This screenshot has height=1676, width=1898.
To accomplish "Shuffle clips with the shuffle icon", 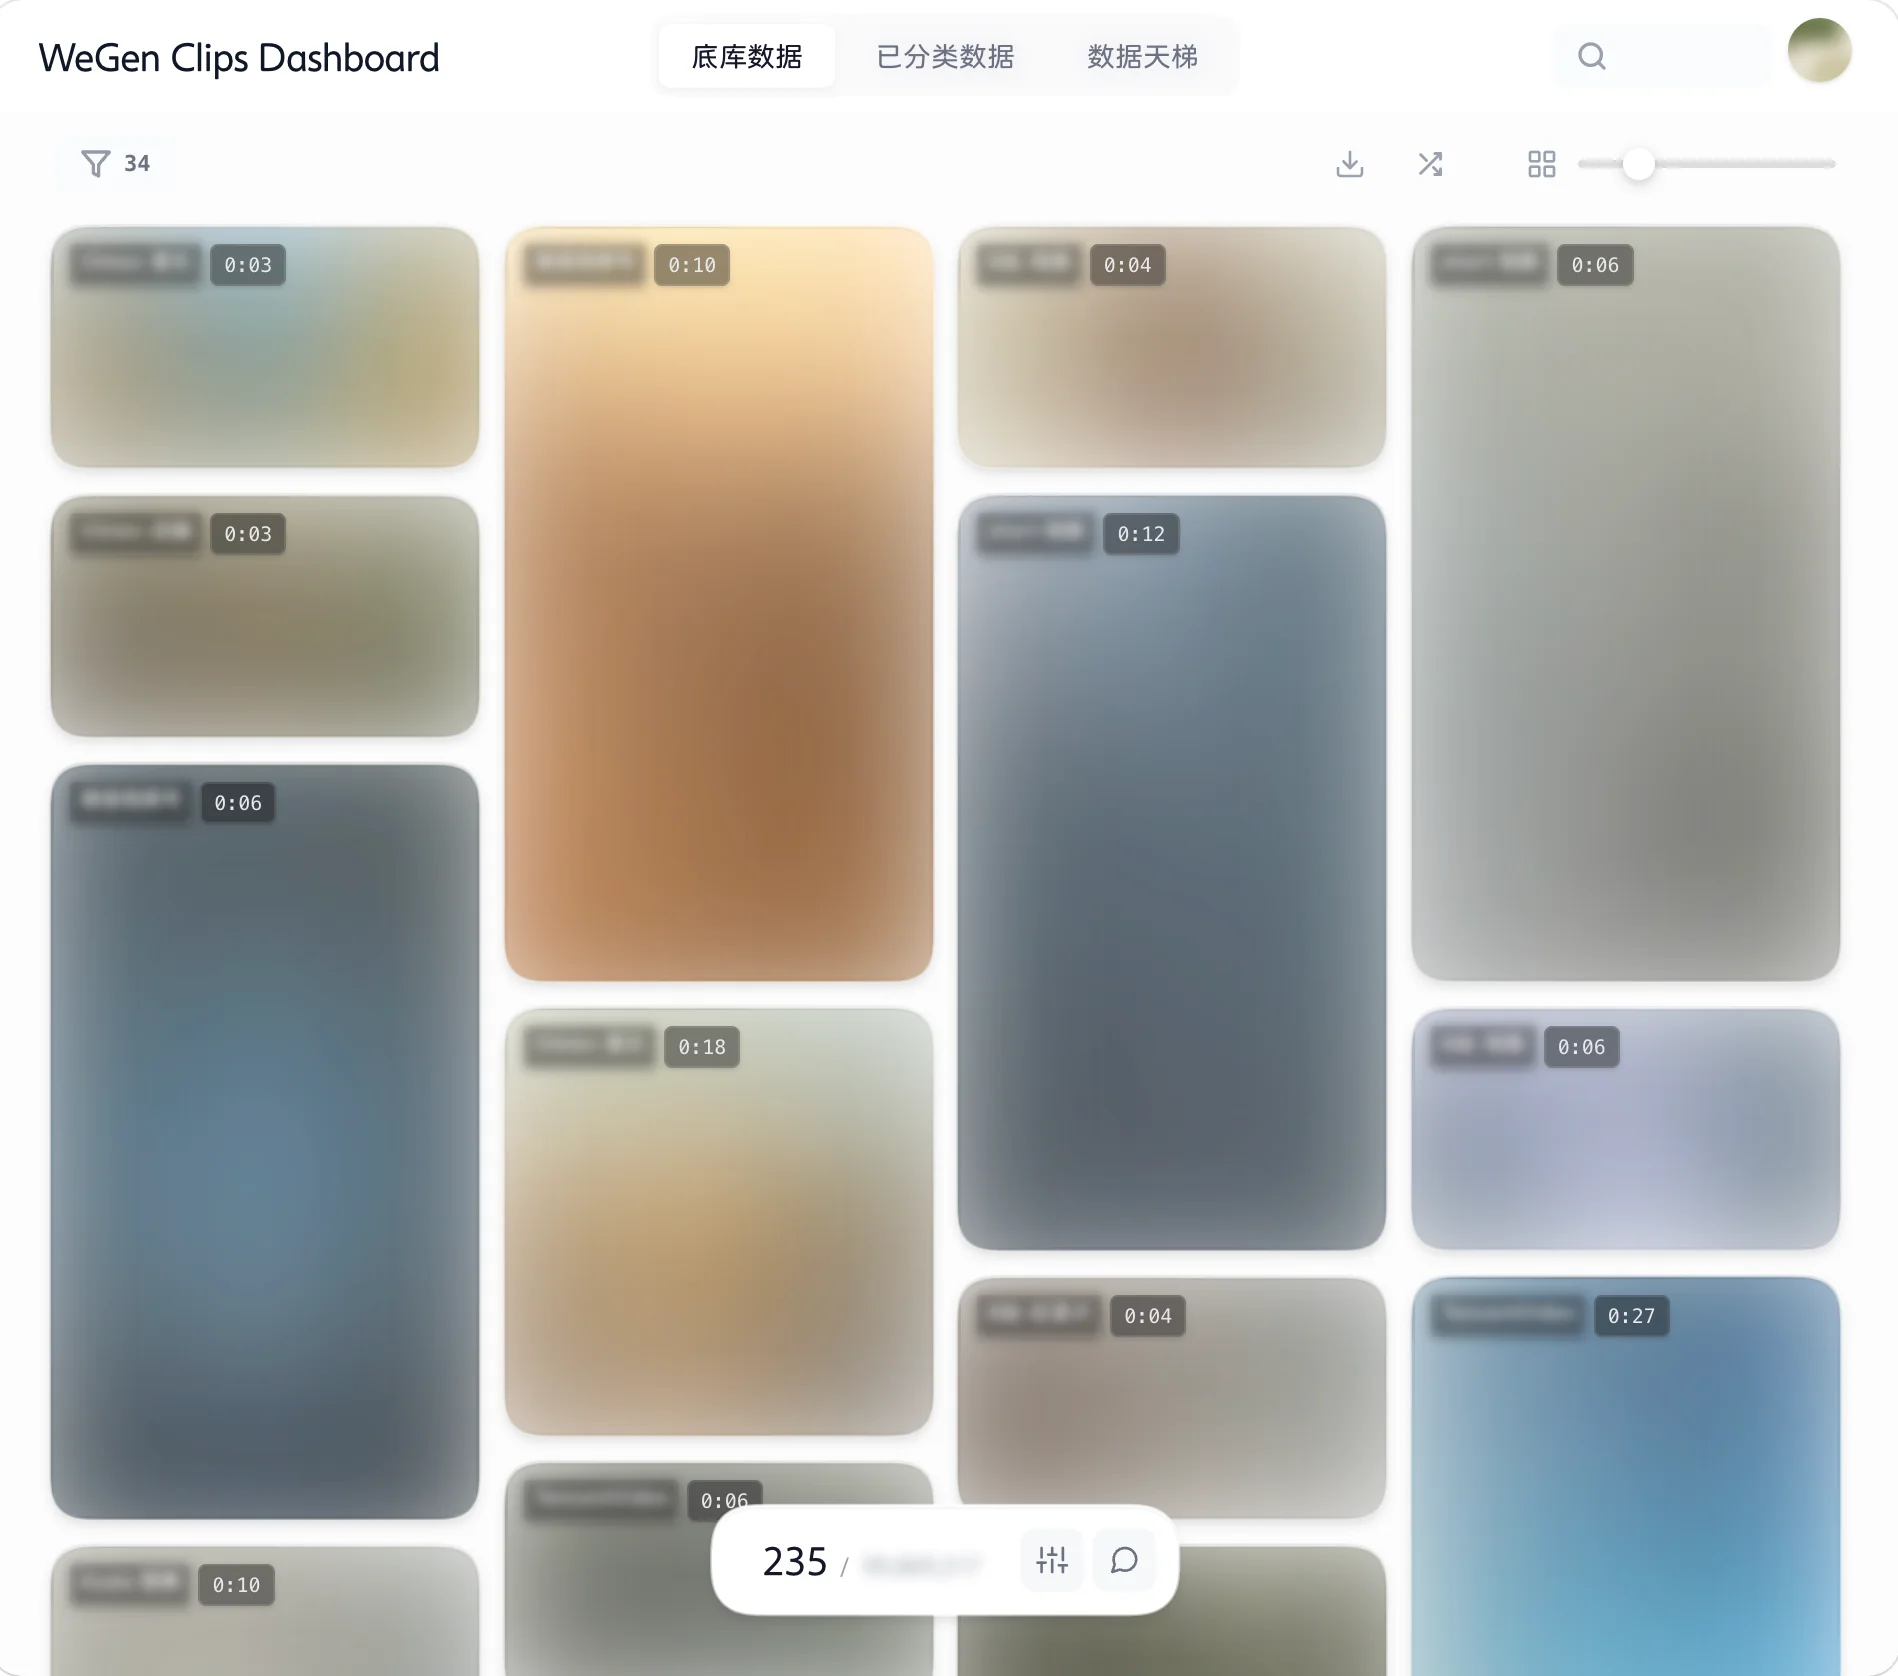I will click(x=1430, y=164).
